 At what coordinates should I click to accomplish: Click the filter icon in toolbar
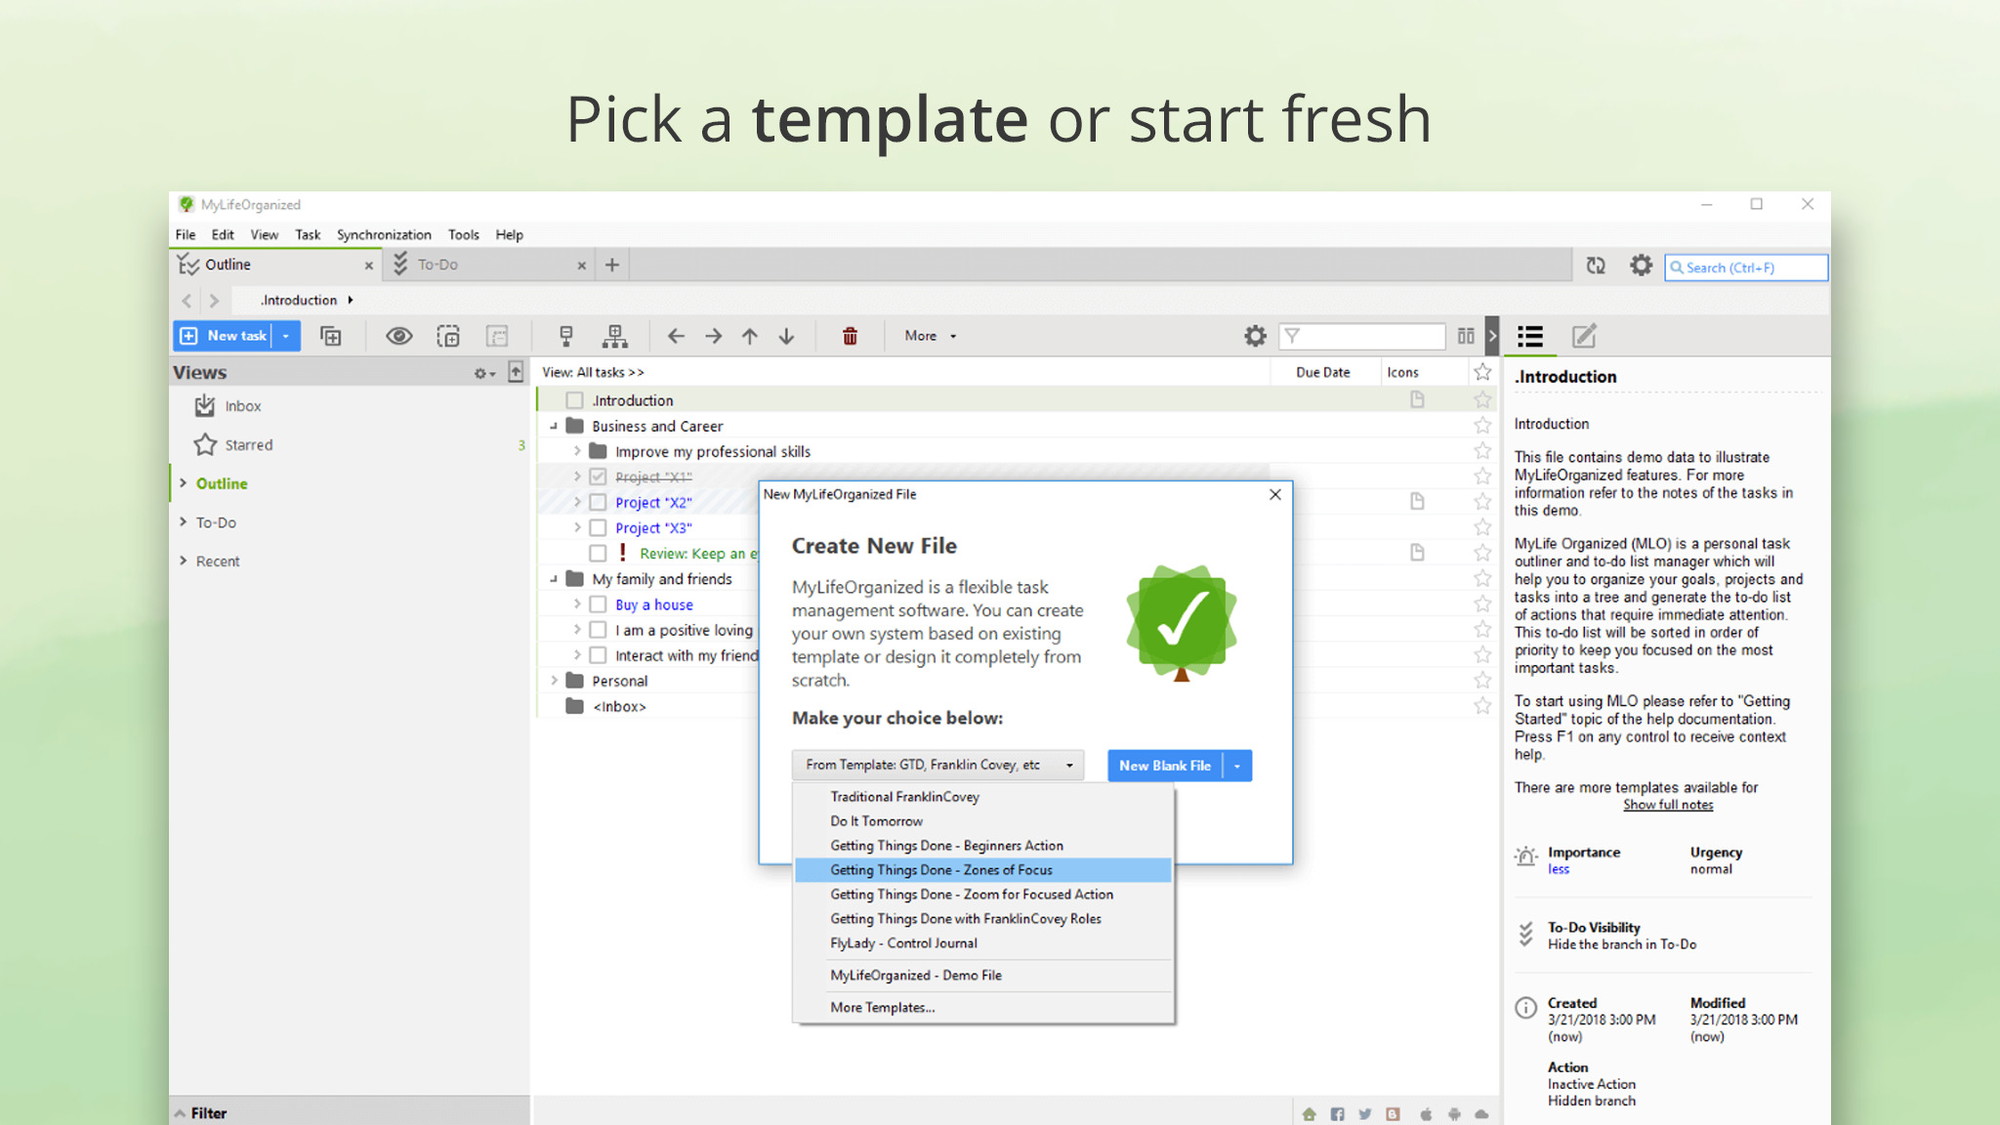pyautogui.click(x=1299, y=335)
